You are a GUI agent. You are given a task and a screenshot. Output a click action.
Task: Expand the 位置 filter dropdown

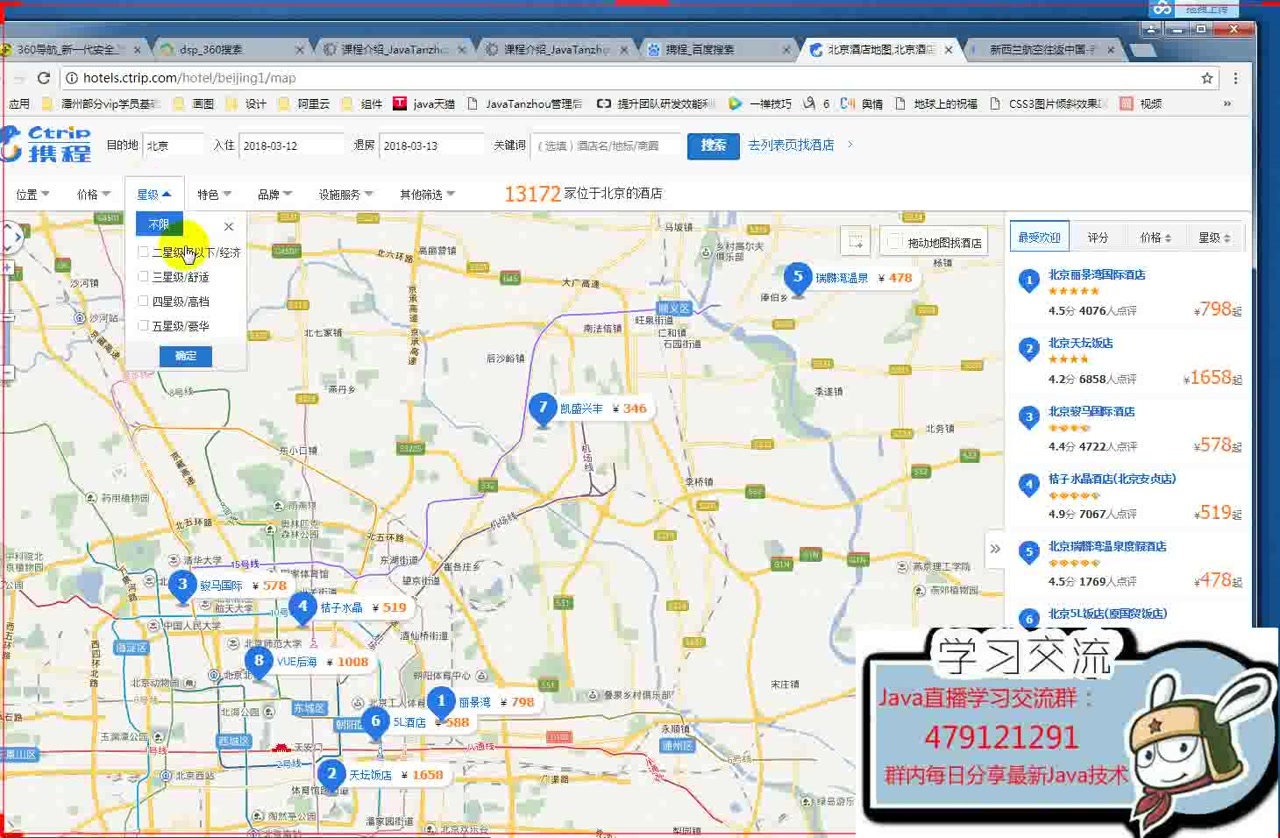33,195
